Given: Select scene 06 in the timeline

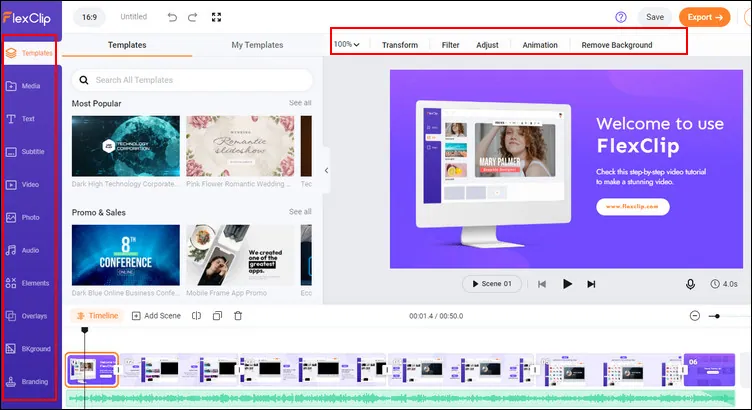Looking at the screenshot, I should pos(709,370).
